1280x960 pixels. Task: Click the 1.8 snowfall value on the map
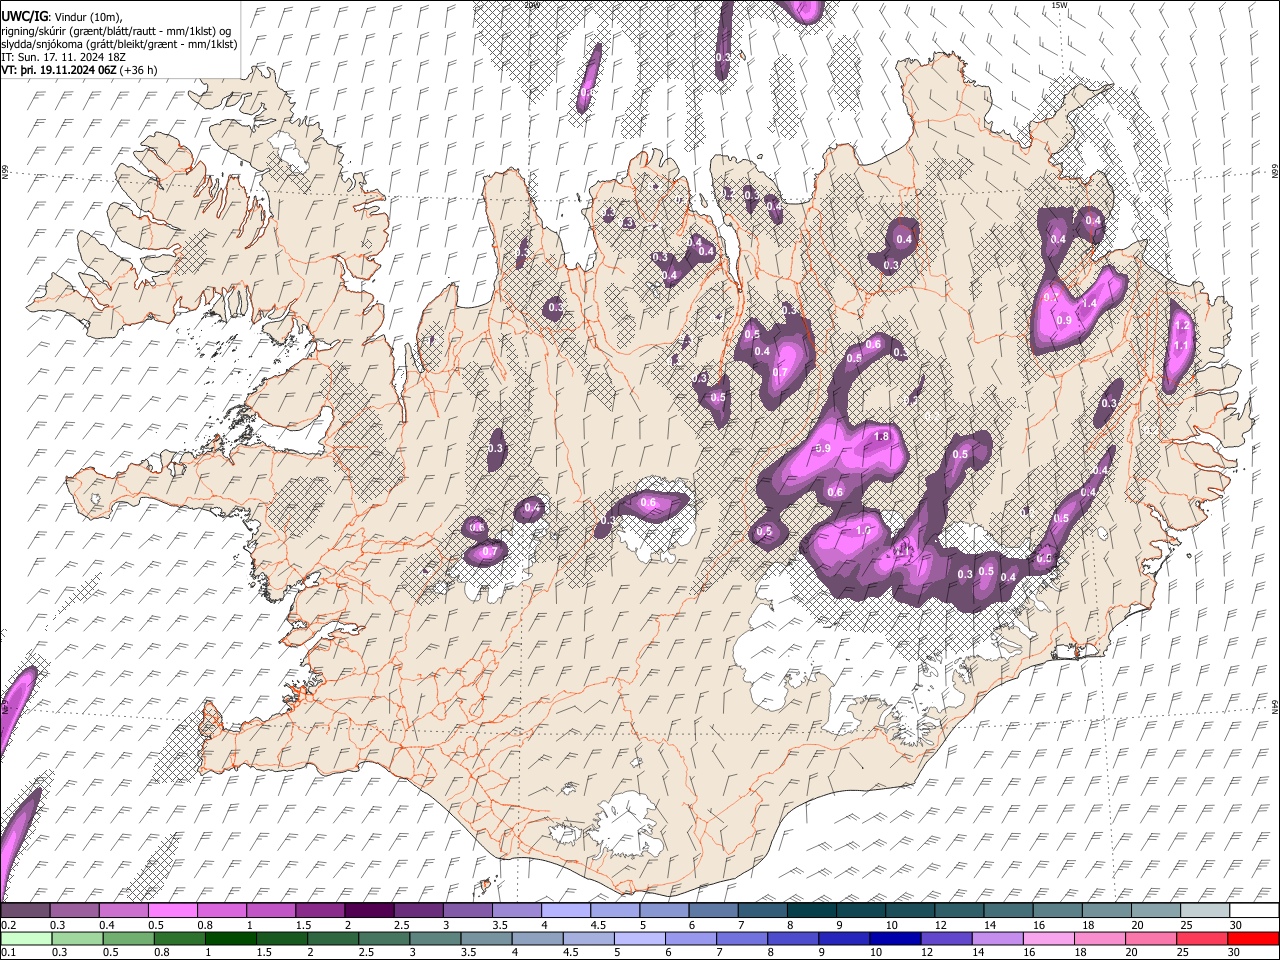pos(881,437)
